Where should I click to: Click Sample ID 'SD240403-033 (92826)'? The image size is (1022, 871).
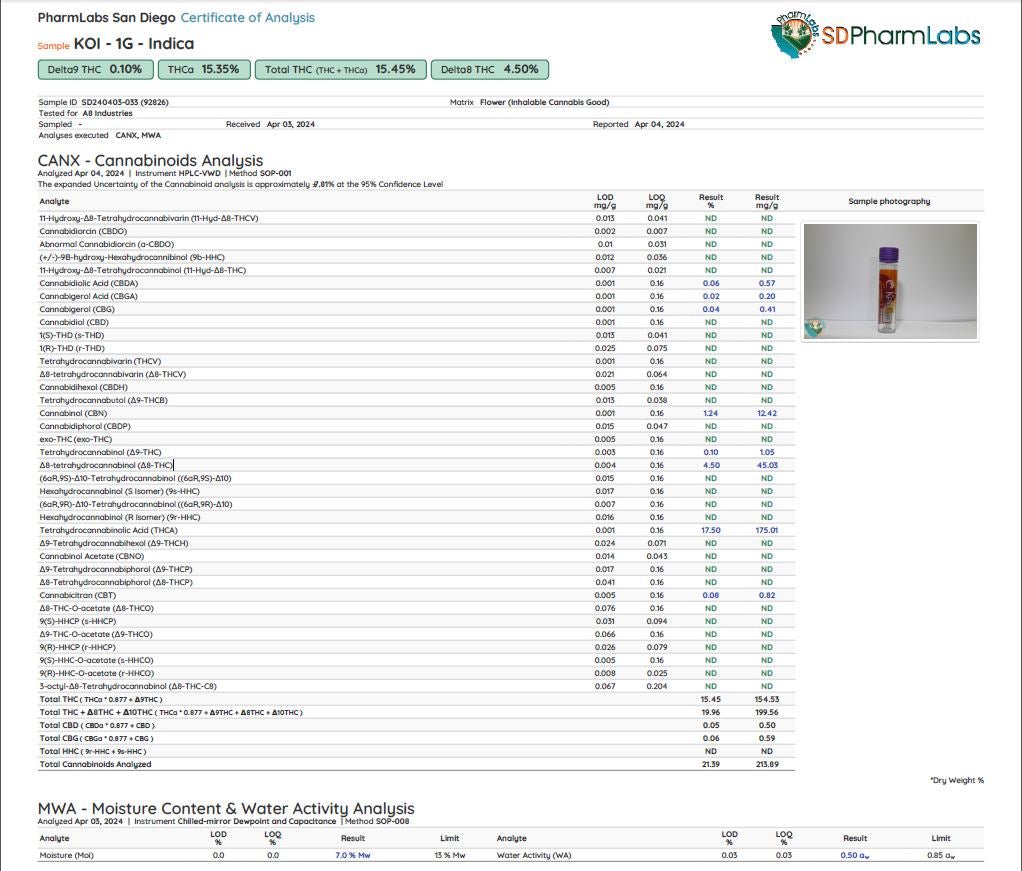(125, 102)
